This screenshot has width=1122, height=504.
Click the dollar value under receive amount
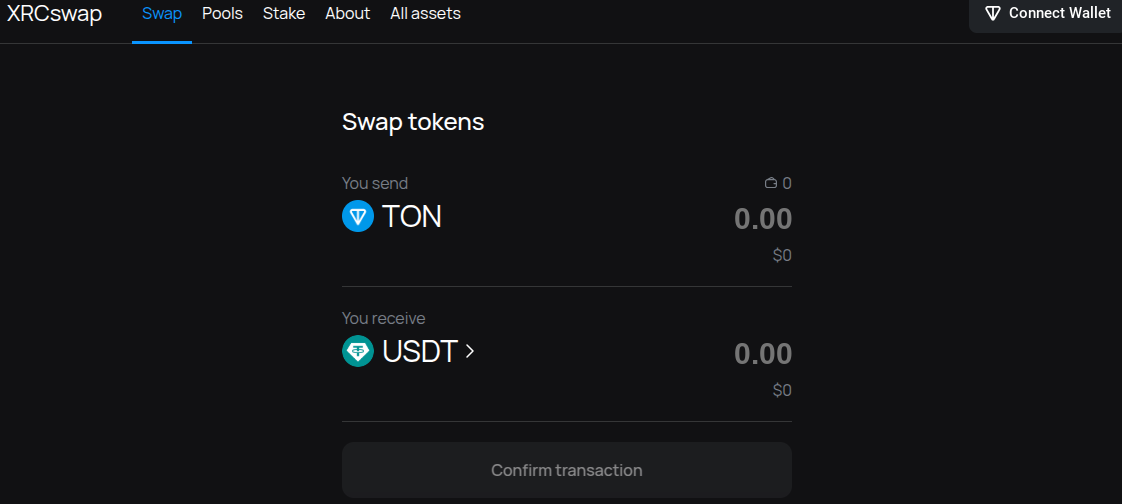(x=782, y=390)
